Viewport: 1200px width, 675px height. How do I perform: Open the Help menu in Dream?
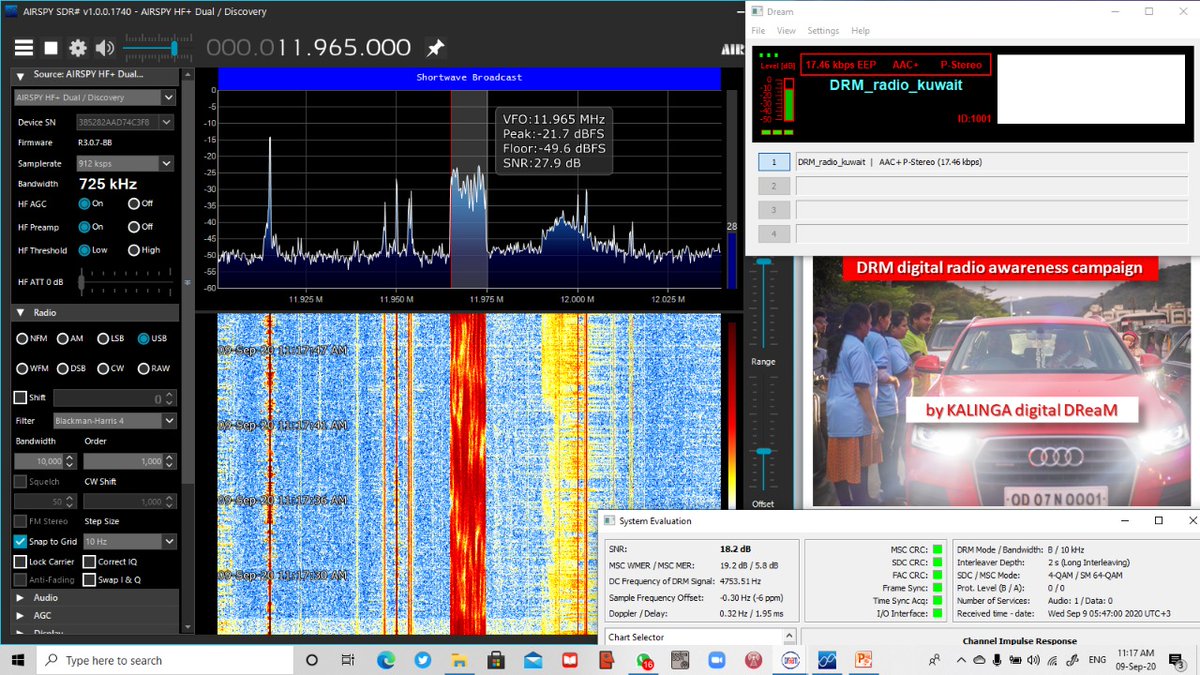click(x=860, y=31)
